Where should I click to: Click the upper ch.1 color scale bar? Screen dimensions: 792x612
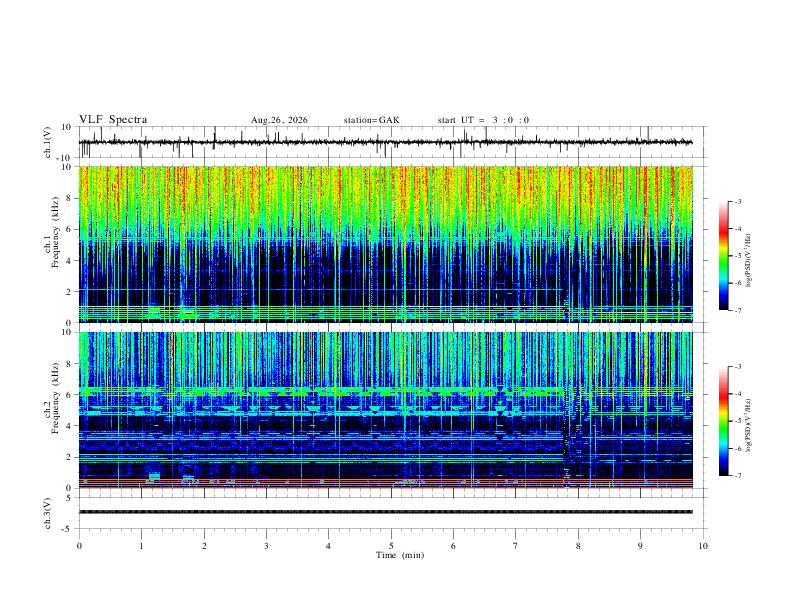[x=723, y=256]
